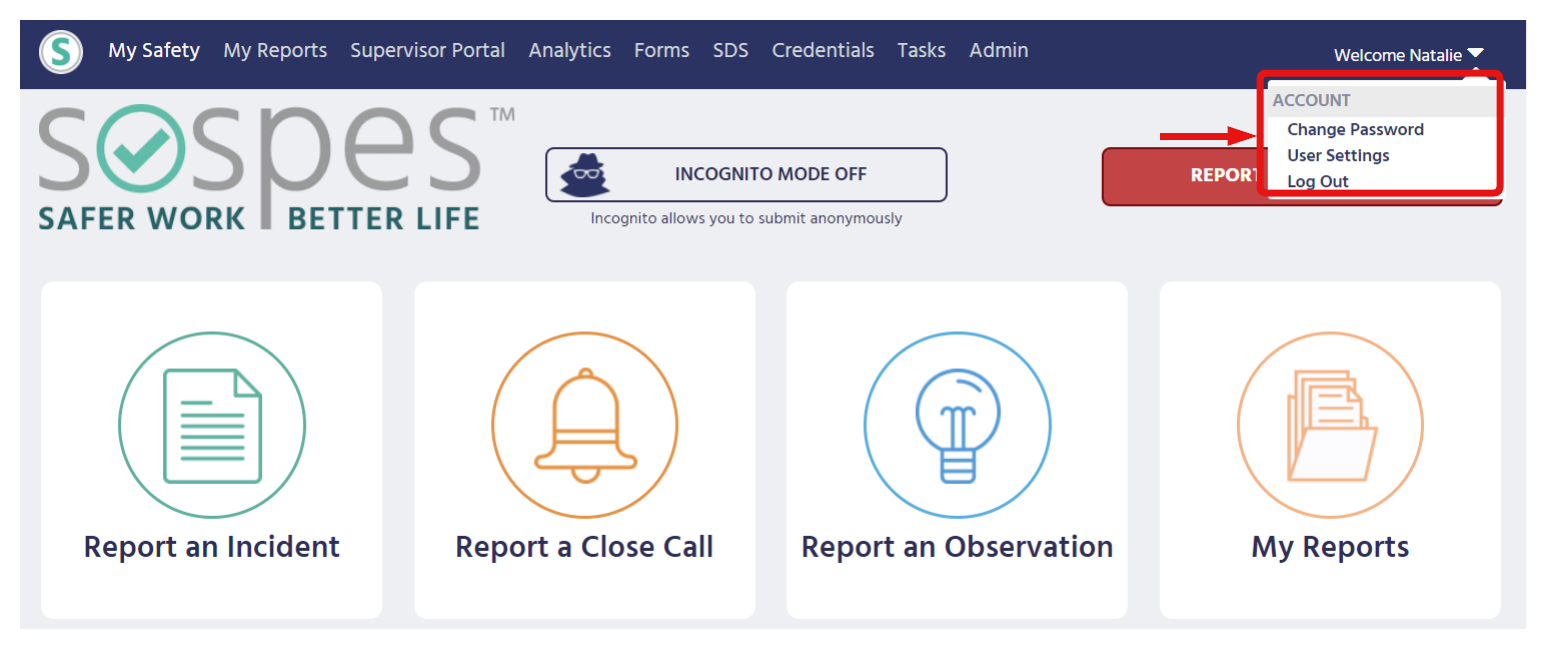Expand the Welcome Natalie account dropdown arrow
1546x648 pixels.
(x=1476, y=54)
